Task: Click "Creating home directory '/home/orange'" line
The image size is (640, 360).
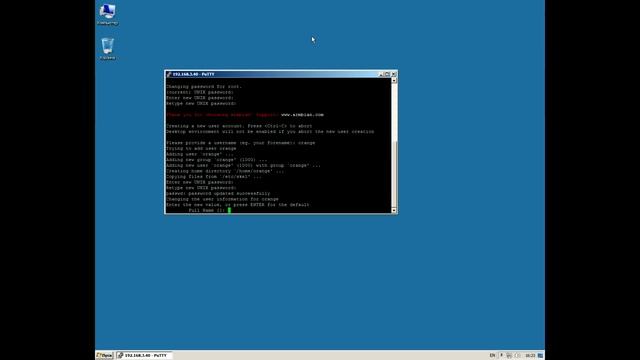Action: click(225, 171)
